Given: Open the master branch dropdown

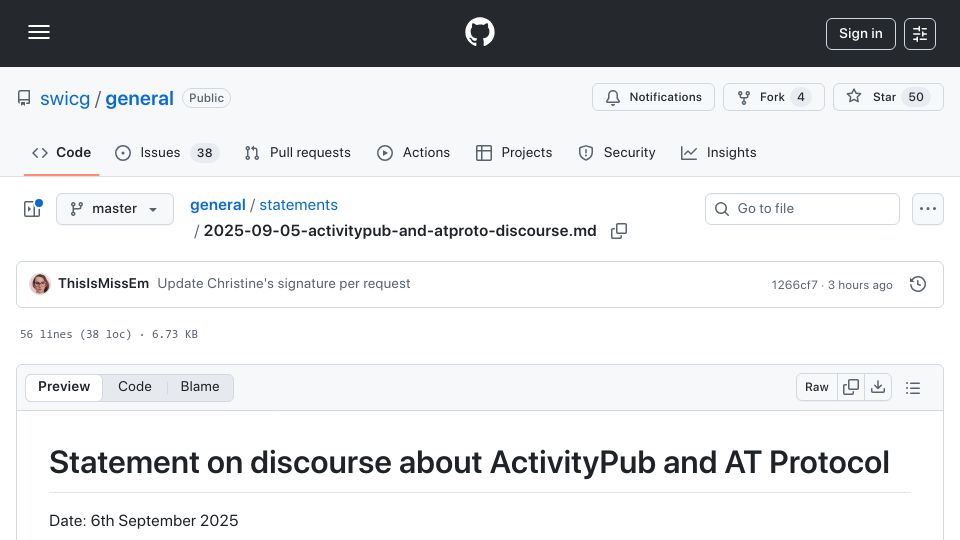Looking at the screenshot, I should click(x=114, y=209).
